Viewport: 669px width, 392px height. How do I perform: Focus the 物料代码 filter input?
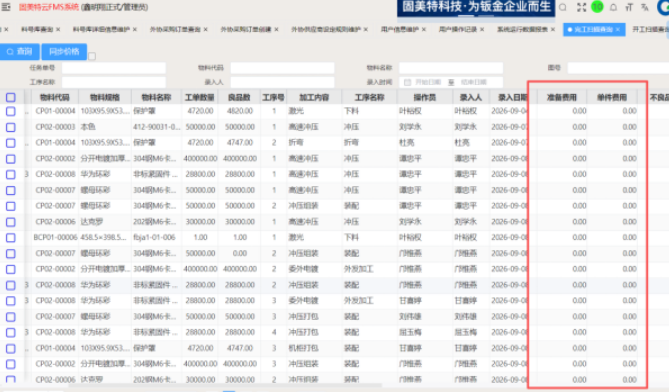[x=282, y=68]
